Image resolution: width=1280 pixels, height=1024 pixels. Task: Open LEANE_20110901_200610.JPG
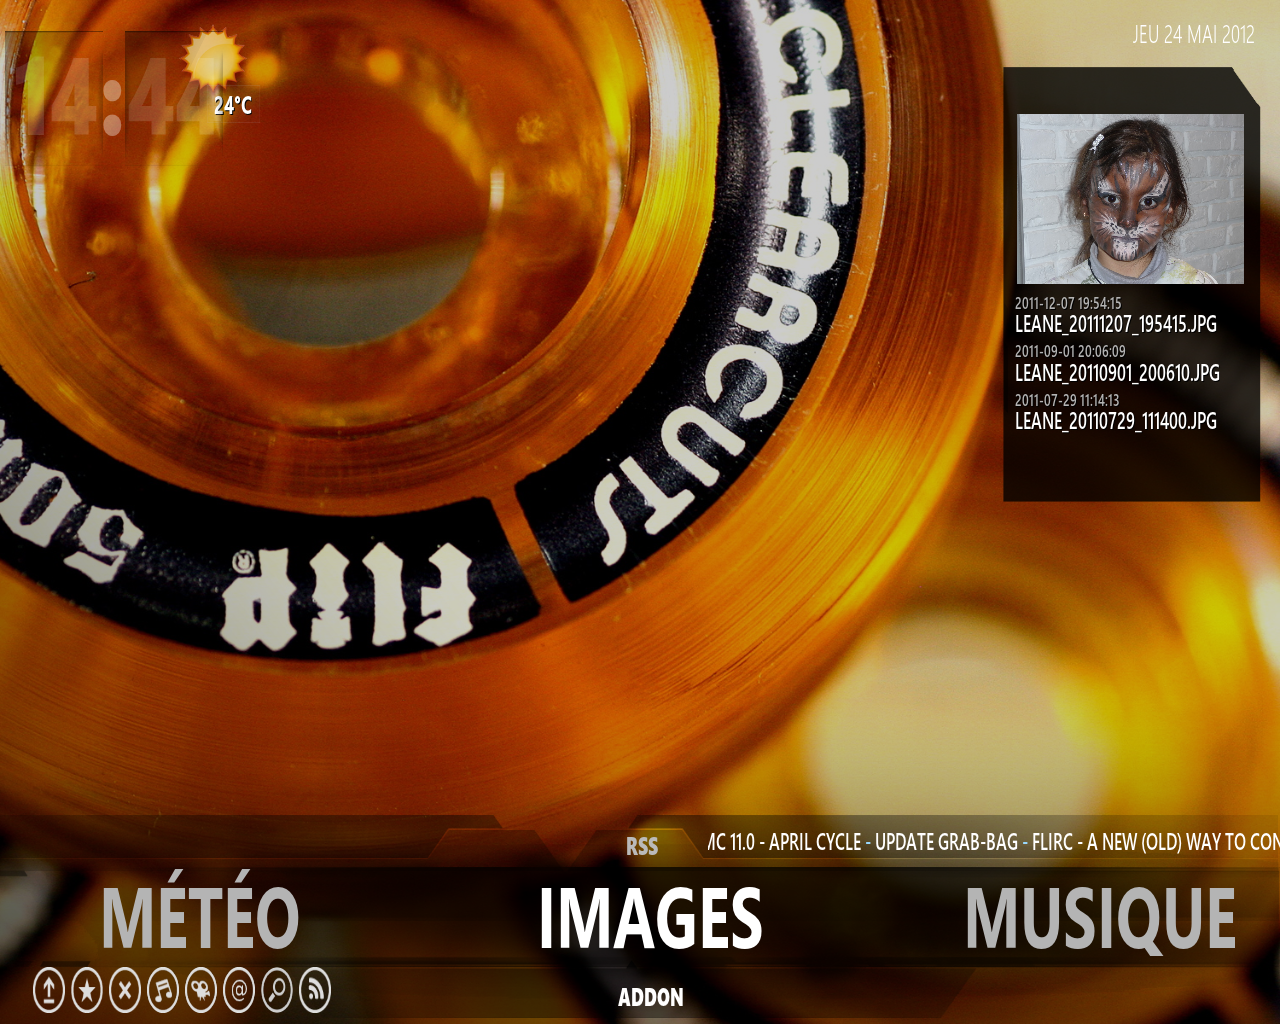pos(1117,373)
